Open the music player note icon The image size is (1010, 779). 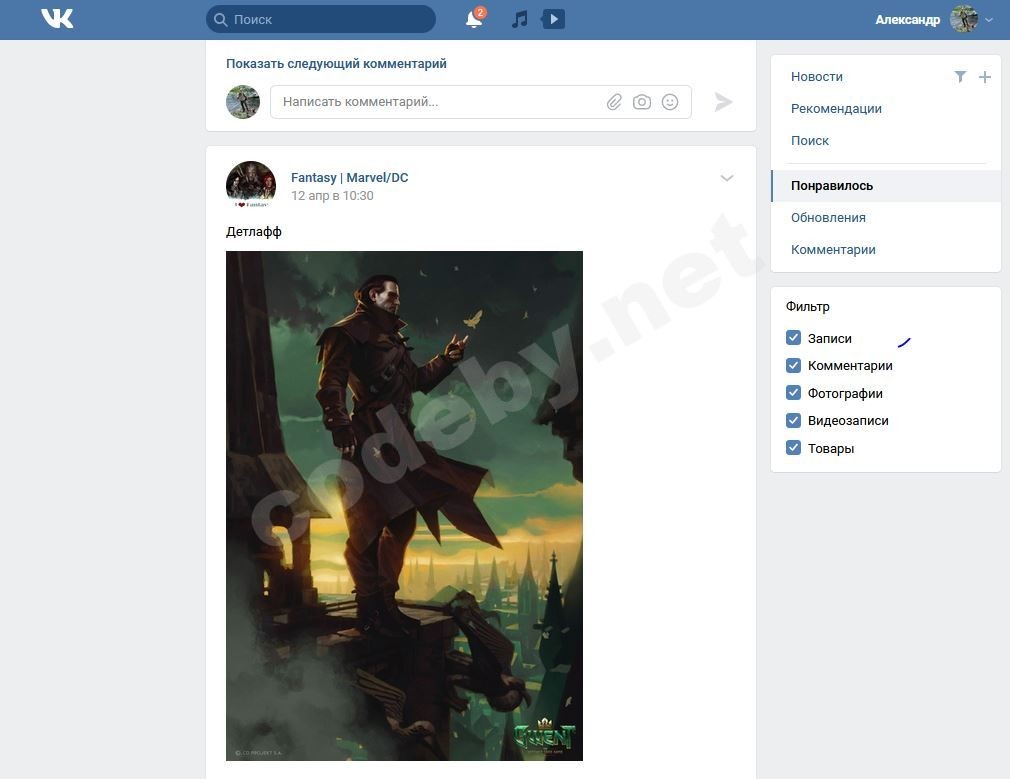point(519,19)
